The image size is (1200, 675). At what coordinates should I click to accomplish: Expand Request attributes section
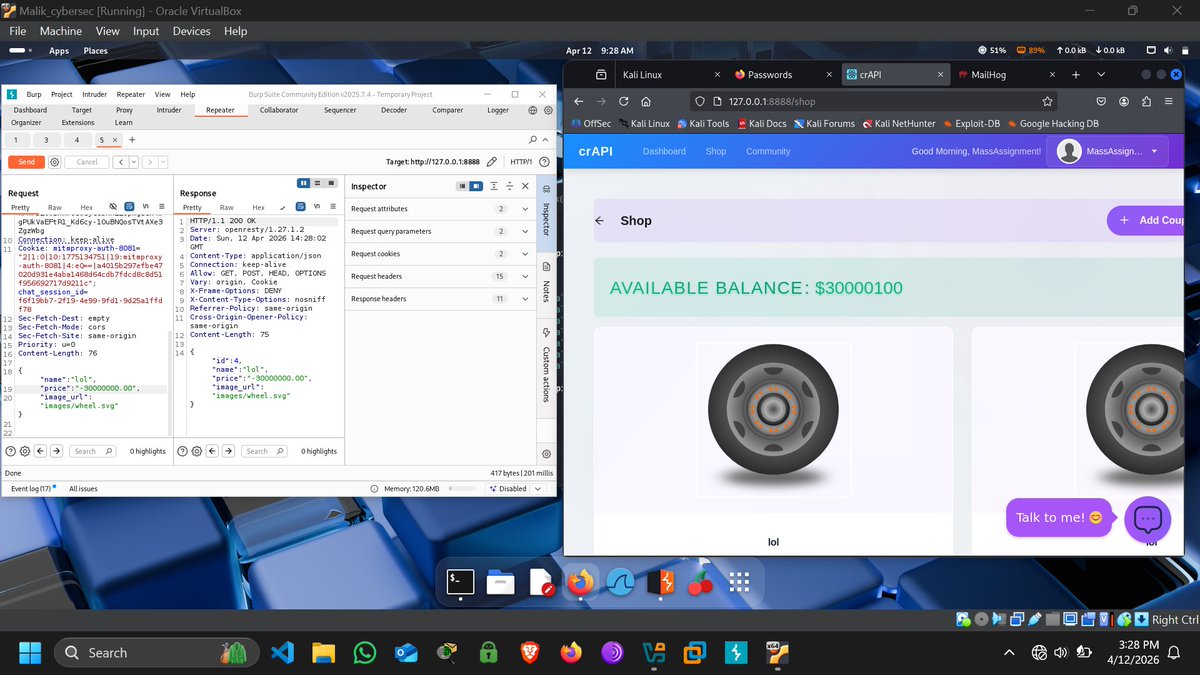tap(441, 209)
